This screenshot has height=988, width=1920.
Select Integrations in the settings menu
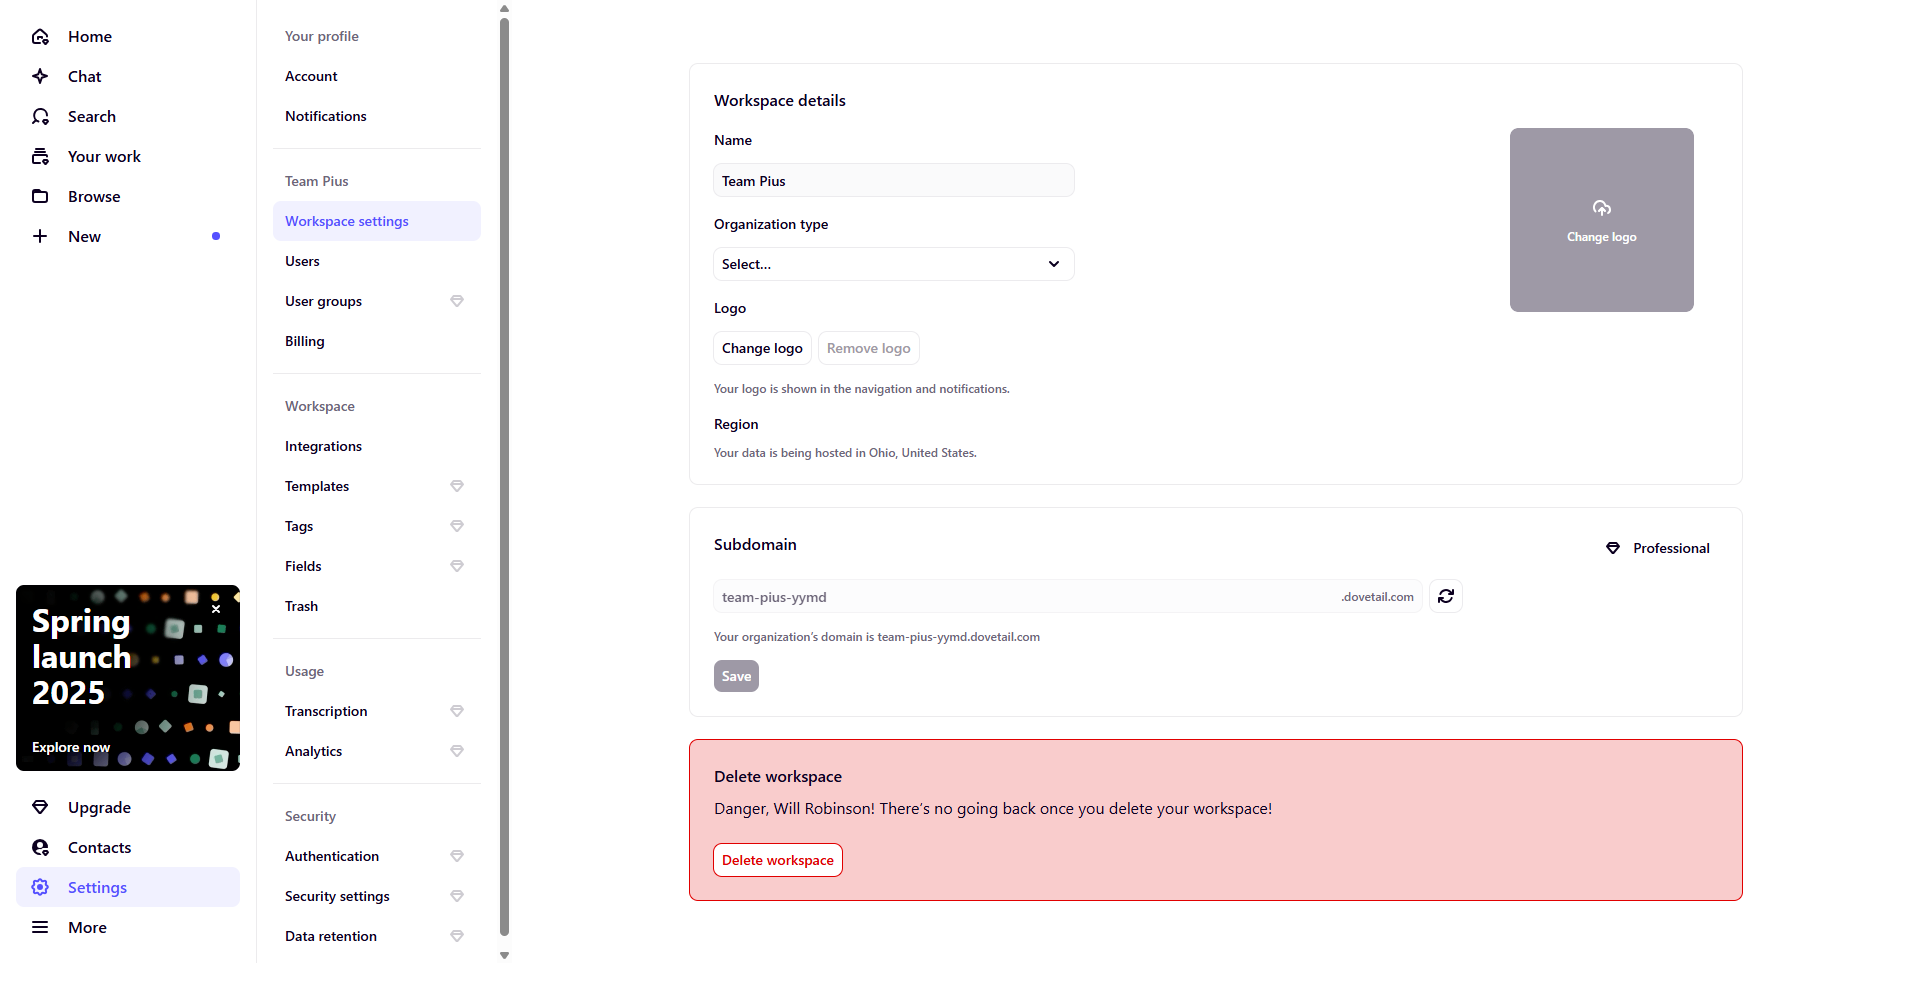pos(323,447)
